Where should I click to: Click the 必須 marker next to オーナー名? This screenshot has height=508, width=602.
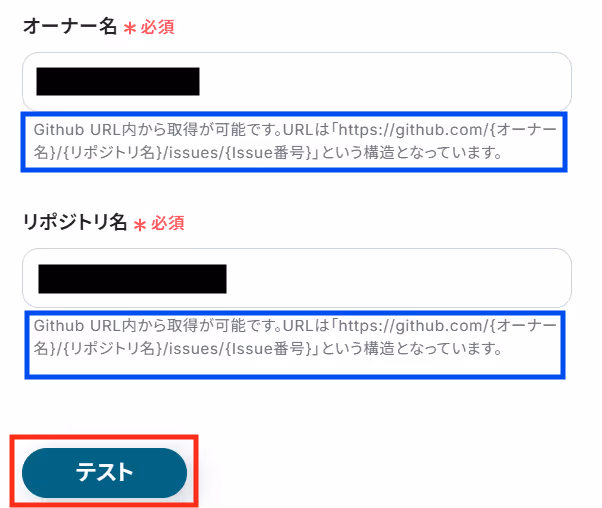click(157, 27)
